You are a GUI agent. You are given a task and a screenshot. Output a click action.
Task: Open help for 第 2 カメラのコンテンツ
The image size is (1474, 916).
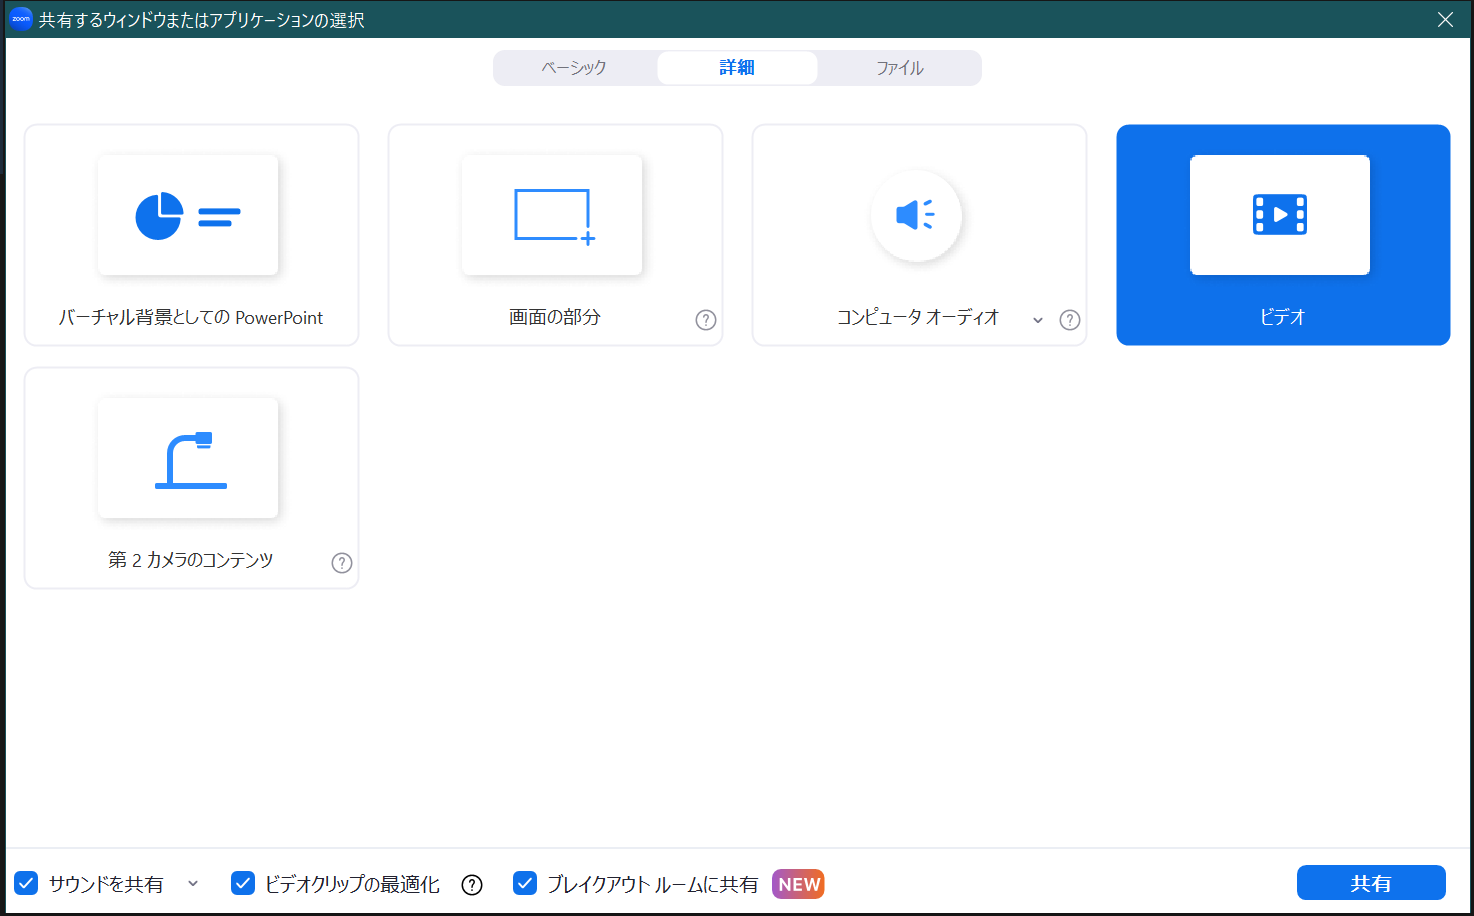(x=342, y=563)
